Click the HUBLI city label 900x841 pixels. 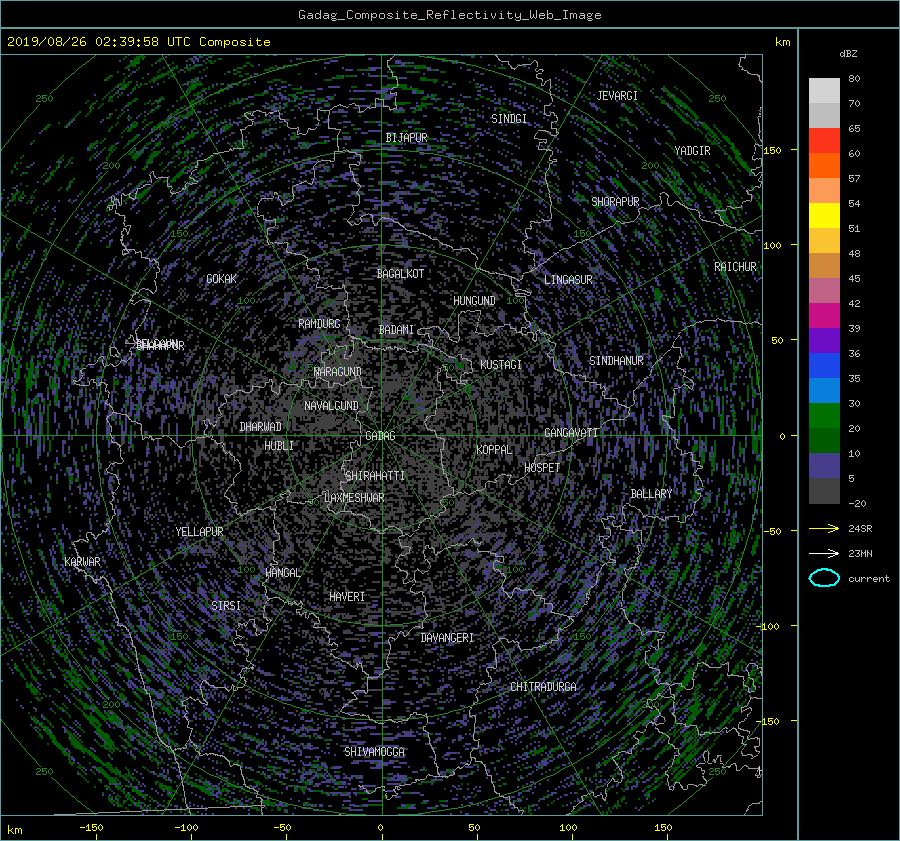(x=279, y=446)
